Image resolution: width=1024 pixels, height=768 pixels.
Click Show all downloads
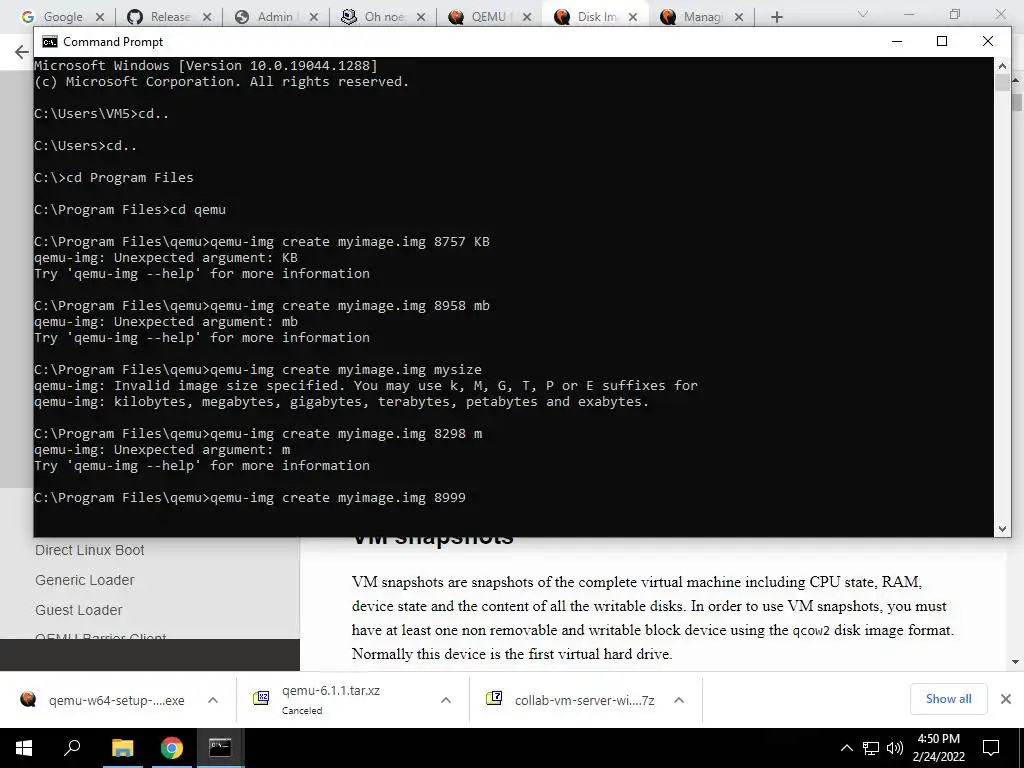(948, 699)
